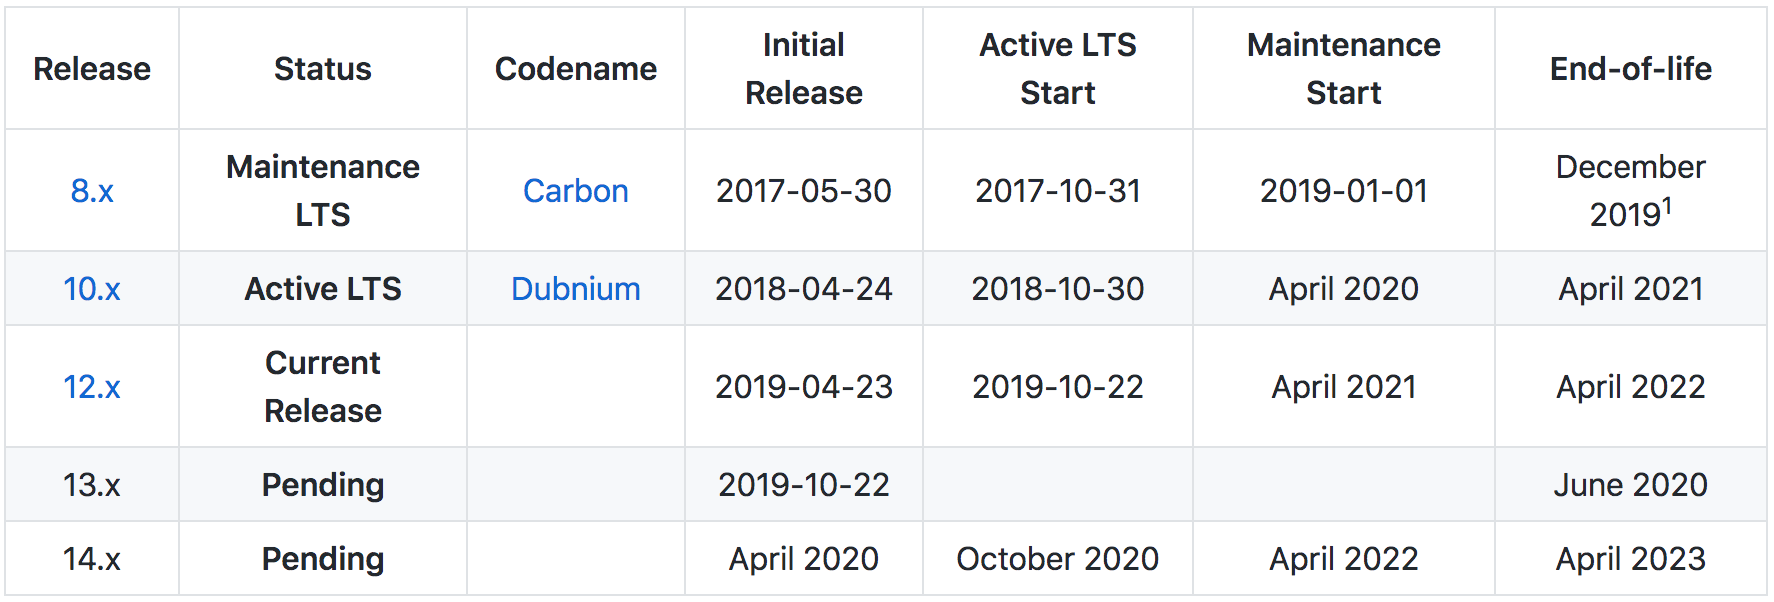This screenshot has height=602, width=1774.
Task: Follow the Dubnium codename link
Action: click(576, 289)
